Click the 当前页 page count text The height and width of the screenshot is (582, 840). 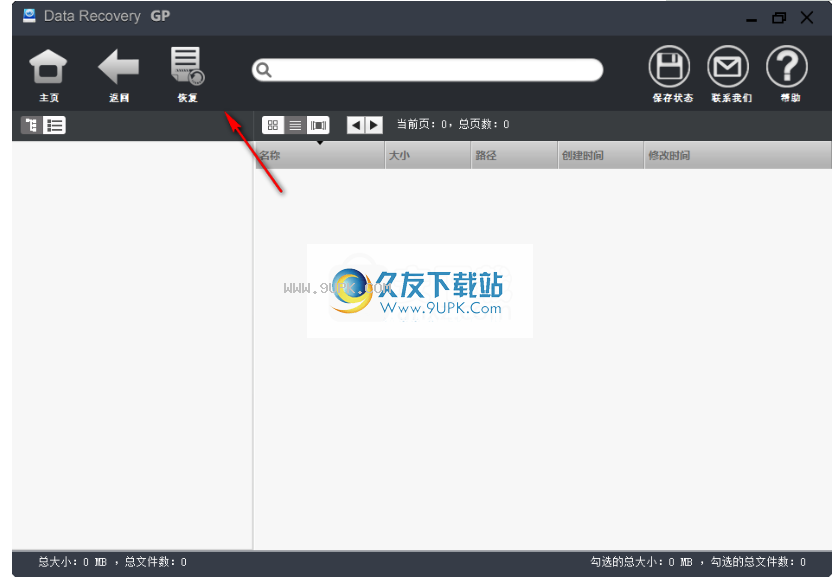click(453, 124)
